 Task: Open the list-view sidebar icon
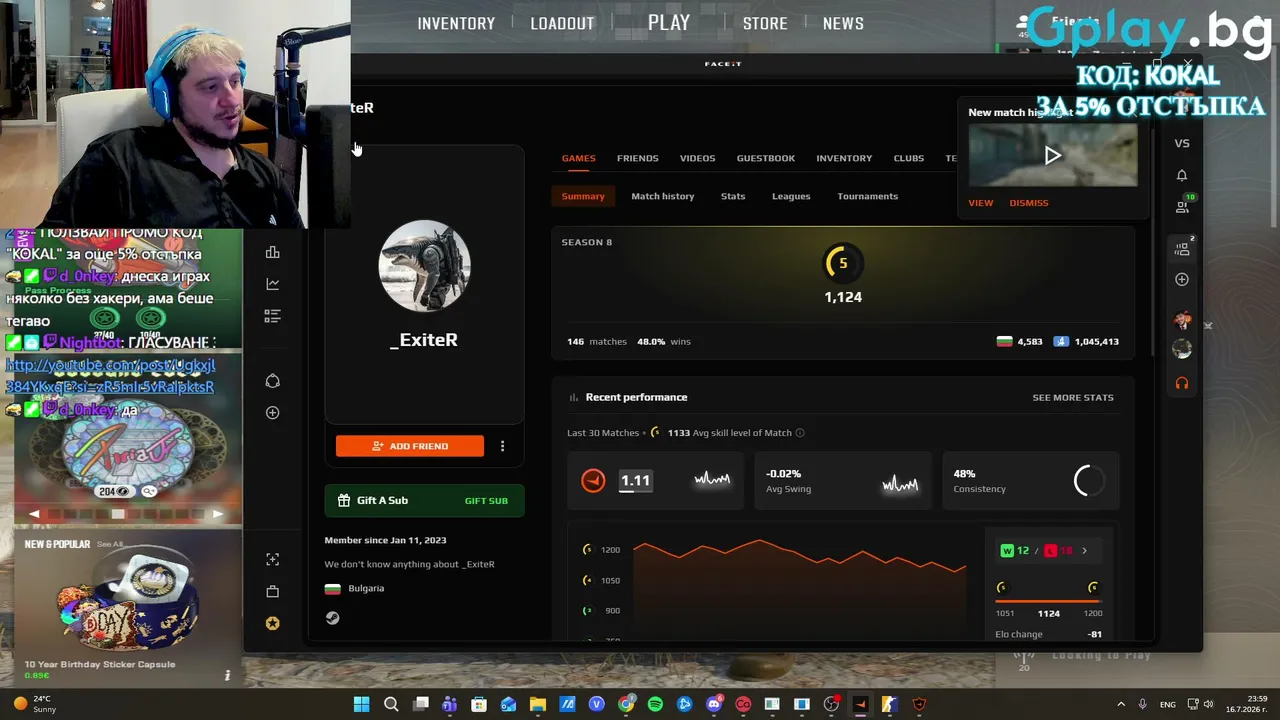tap(272, 316)
